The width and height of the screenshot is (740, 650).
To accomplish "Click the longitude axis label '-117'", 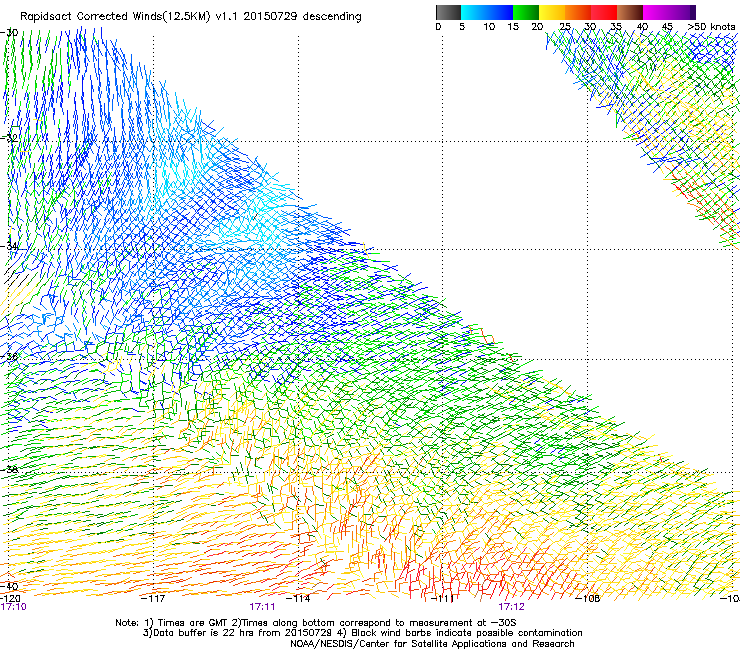I will [x=153, y=599].
